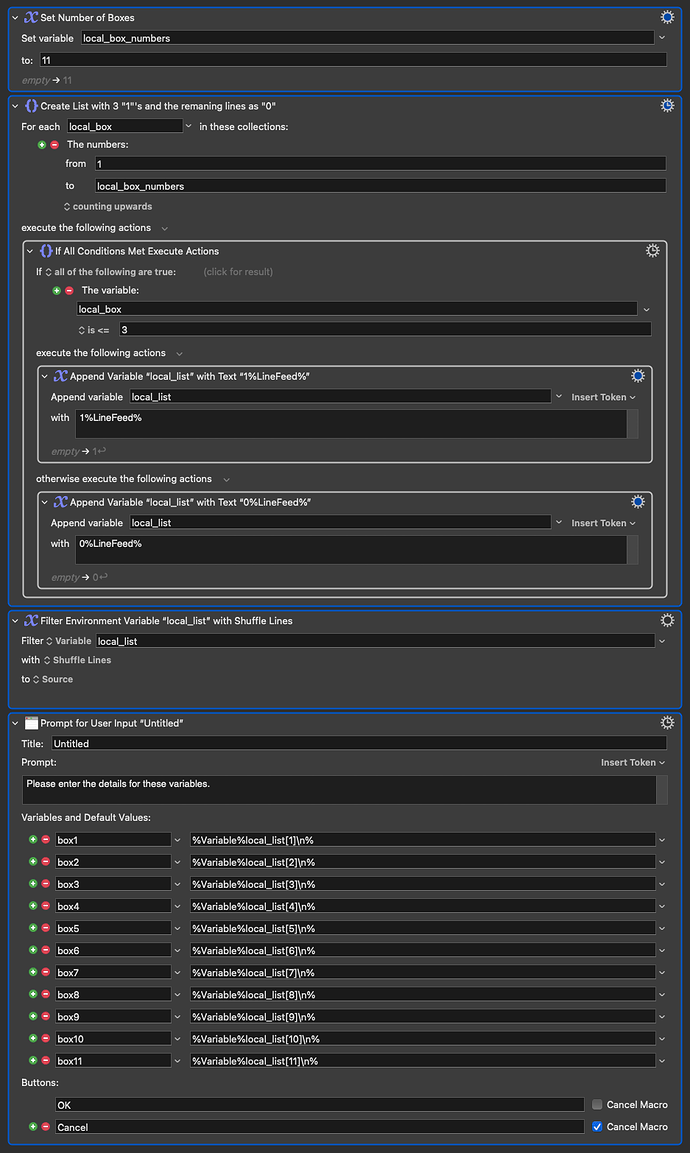
Task: Collapse the Prompt for User Input action
Action: click(x=14, y=723)
